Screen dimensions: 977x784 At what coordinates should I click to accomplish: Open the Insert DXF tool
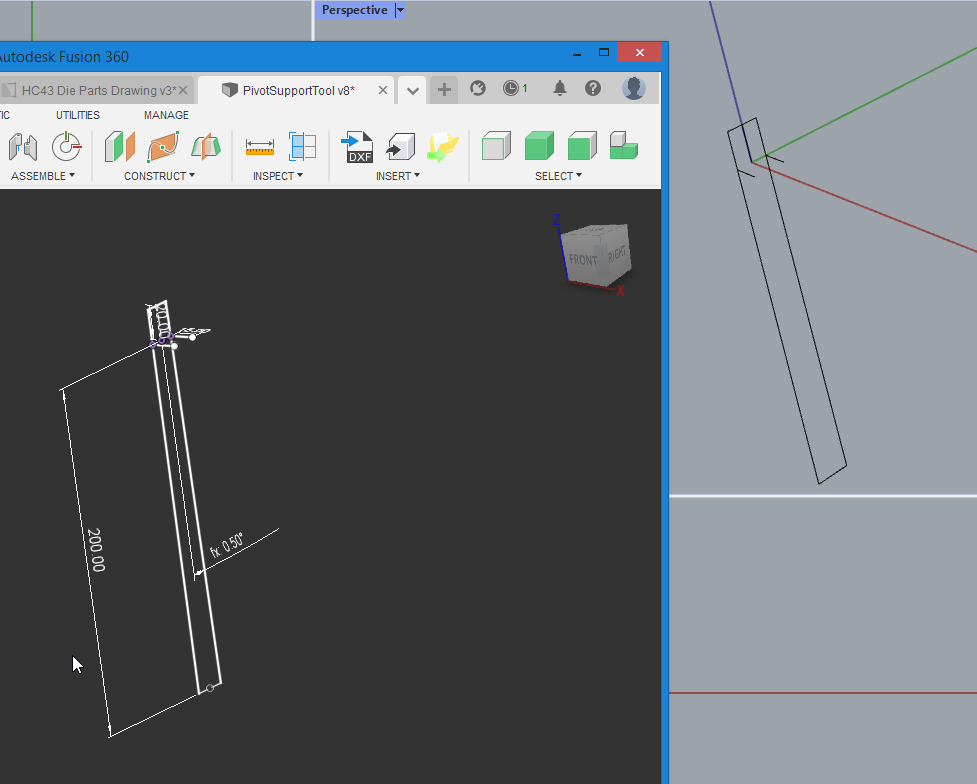[x=358, y=146]
